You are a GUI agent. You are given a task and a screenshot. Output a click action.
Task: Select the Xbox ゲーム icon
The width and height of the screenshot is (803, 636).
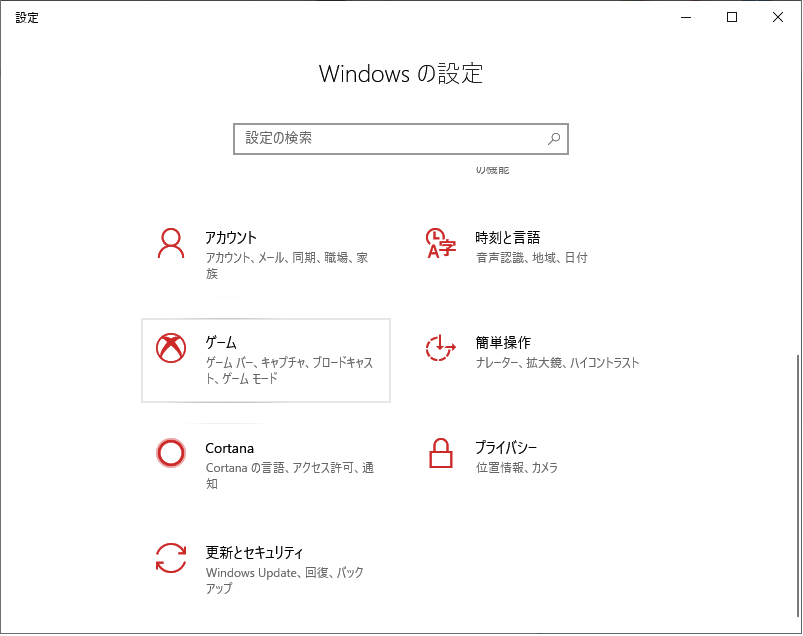(x=171, y=348)
